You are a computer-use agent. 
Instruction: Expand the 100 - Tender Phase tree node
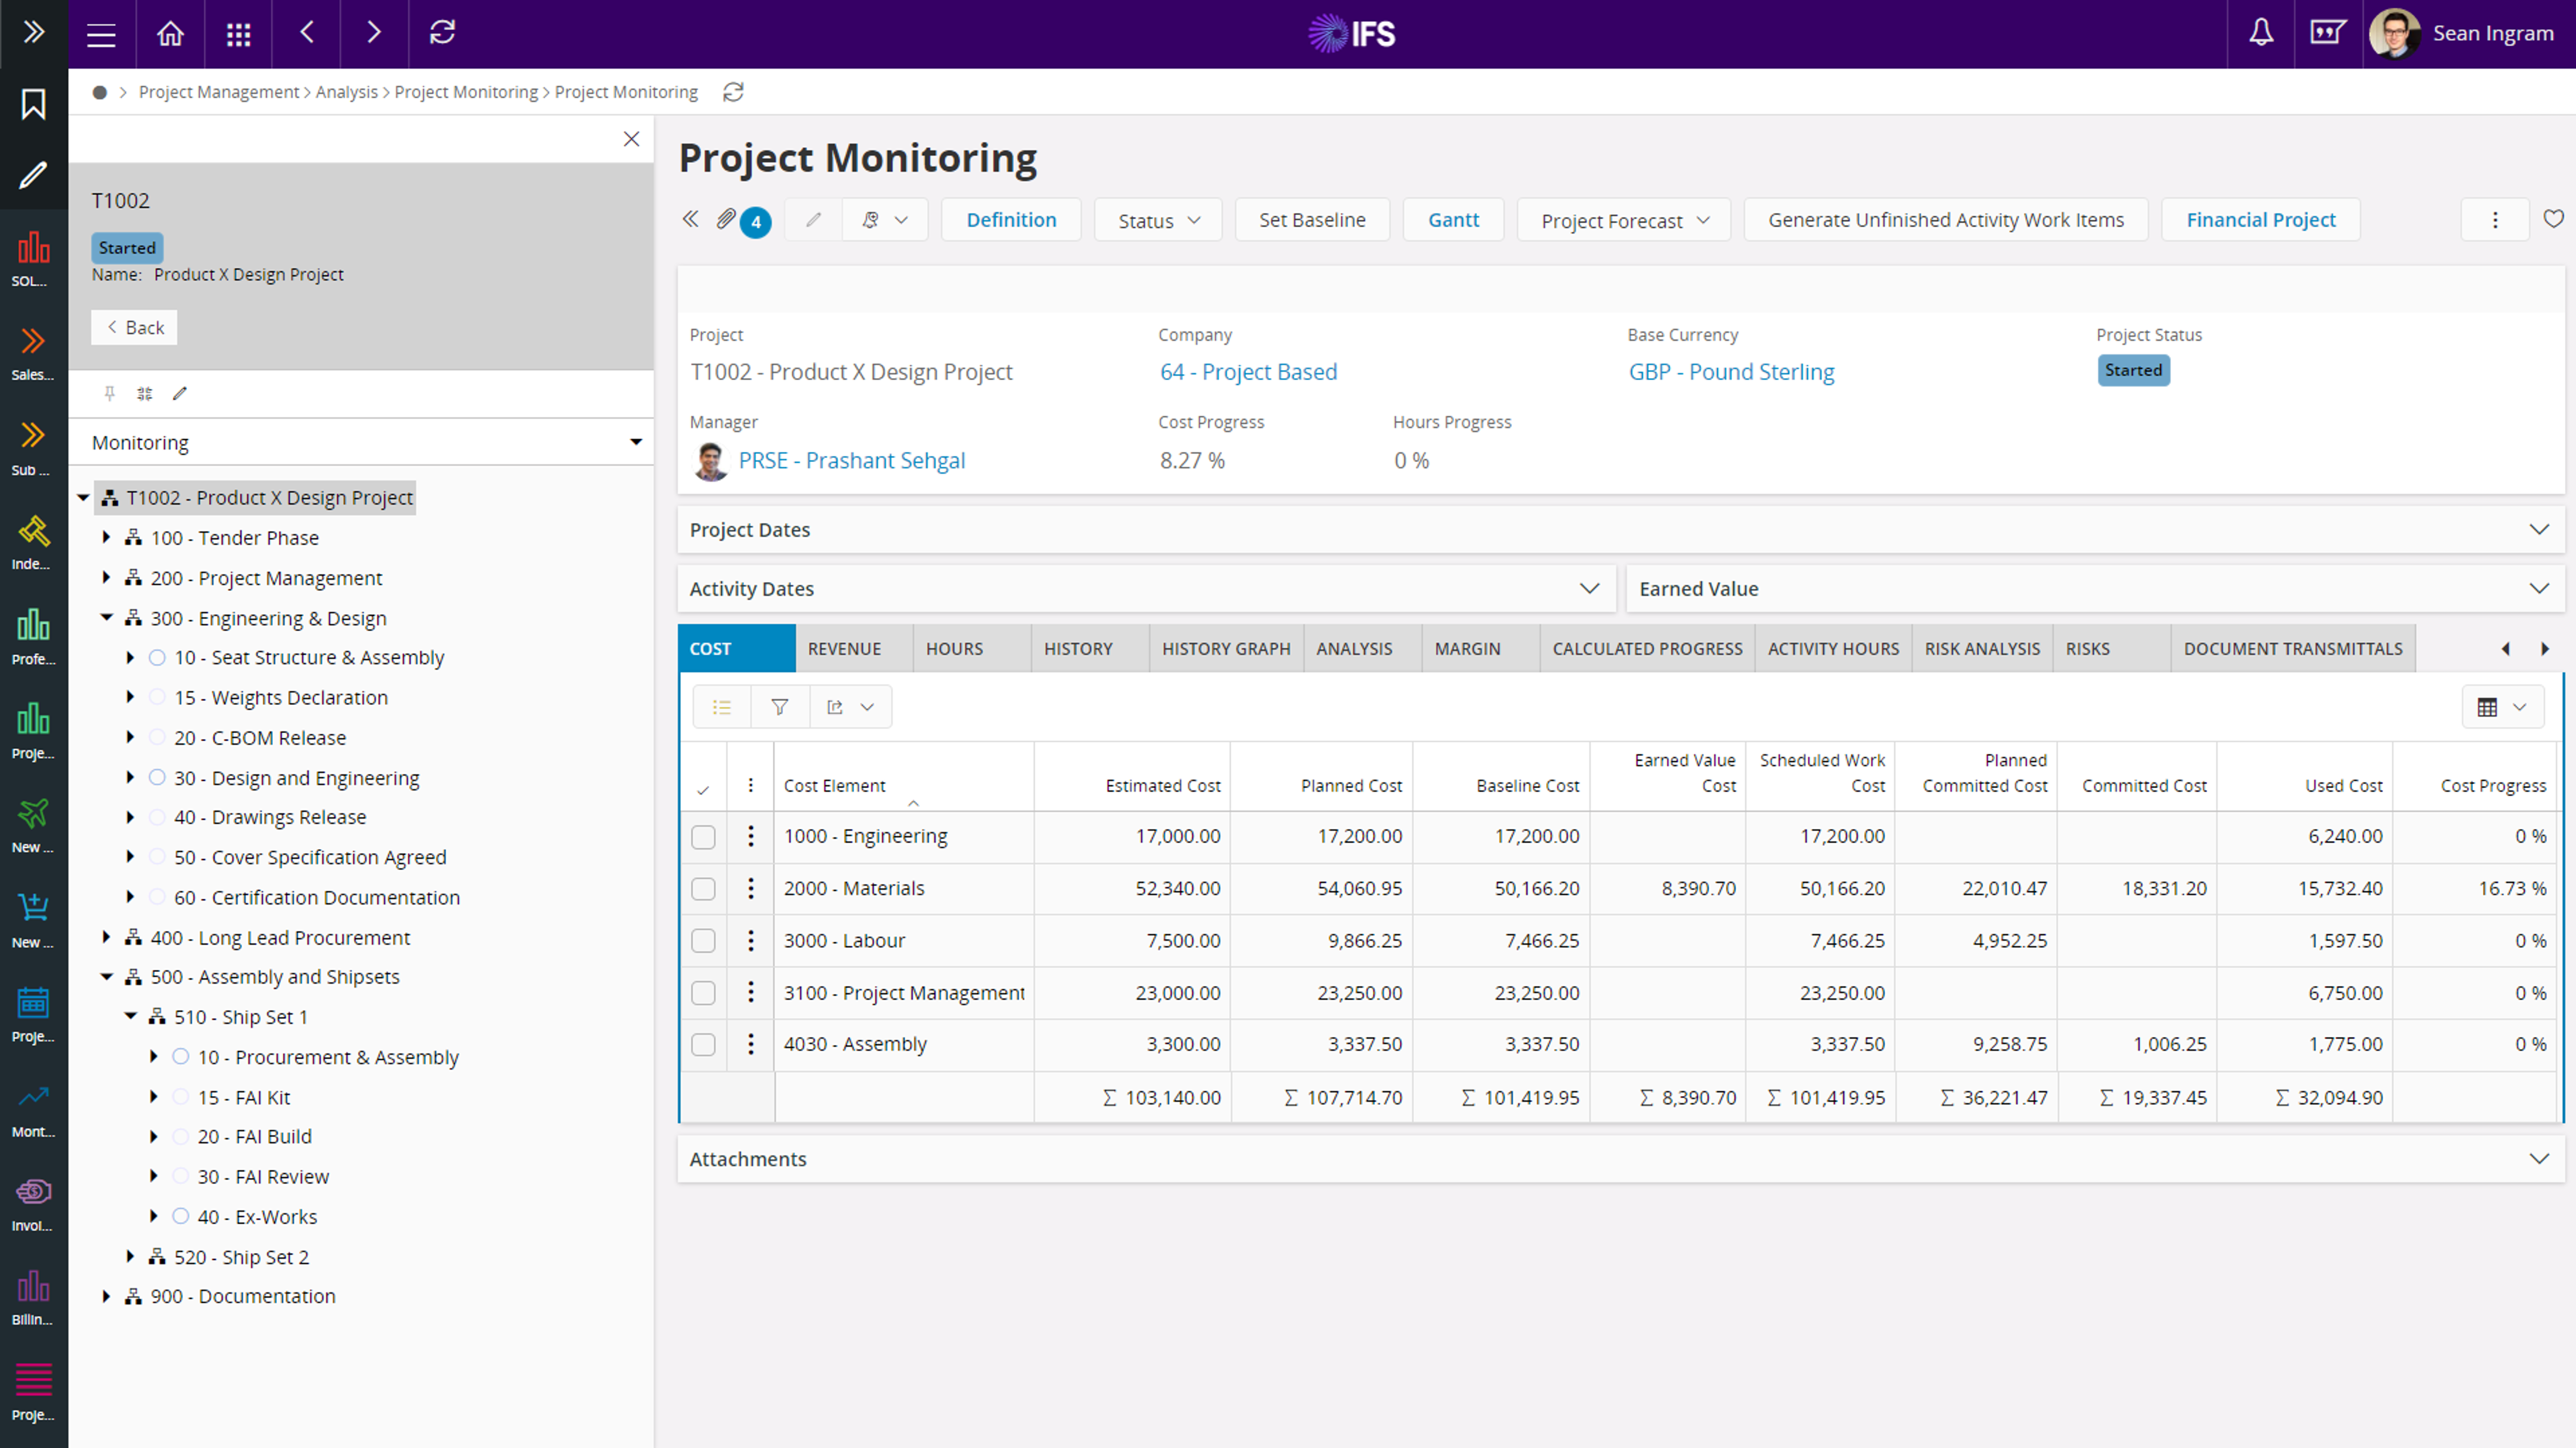click(x=106, y=537)
